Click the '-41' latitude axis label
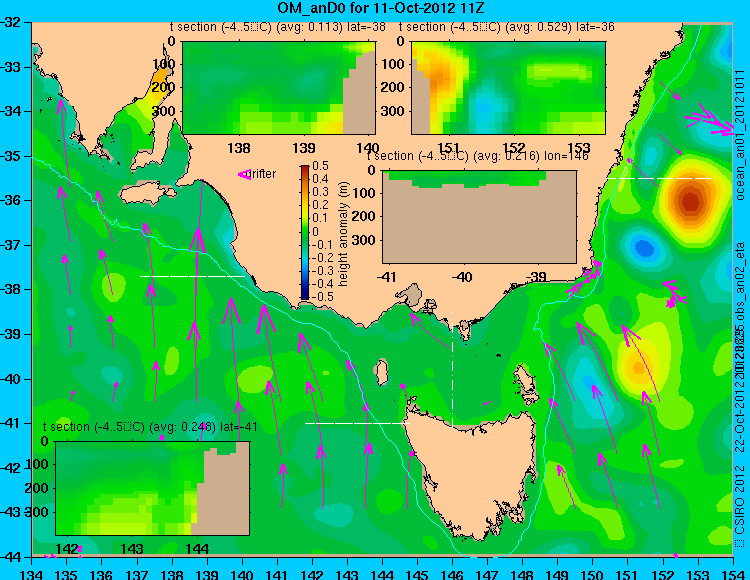Image resolution: width=750 pixels, height=580 pixels. 11,423
